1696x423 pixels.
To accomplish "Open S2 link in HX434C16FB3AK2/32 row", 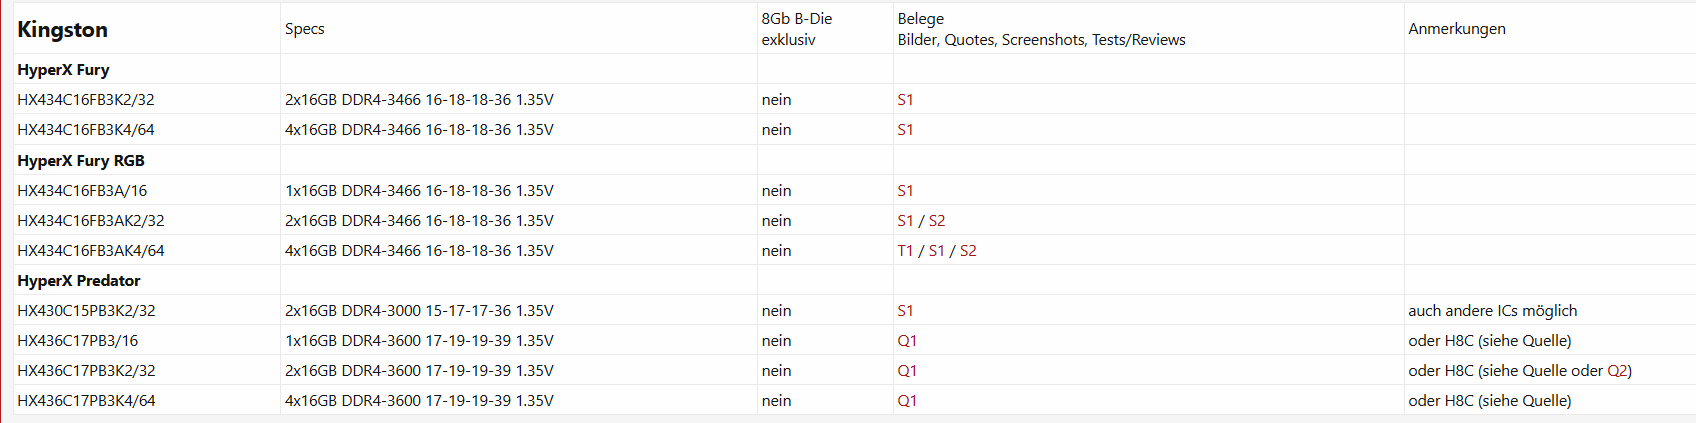I will [x=937, y=221].
